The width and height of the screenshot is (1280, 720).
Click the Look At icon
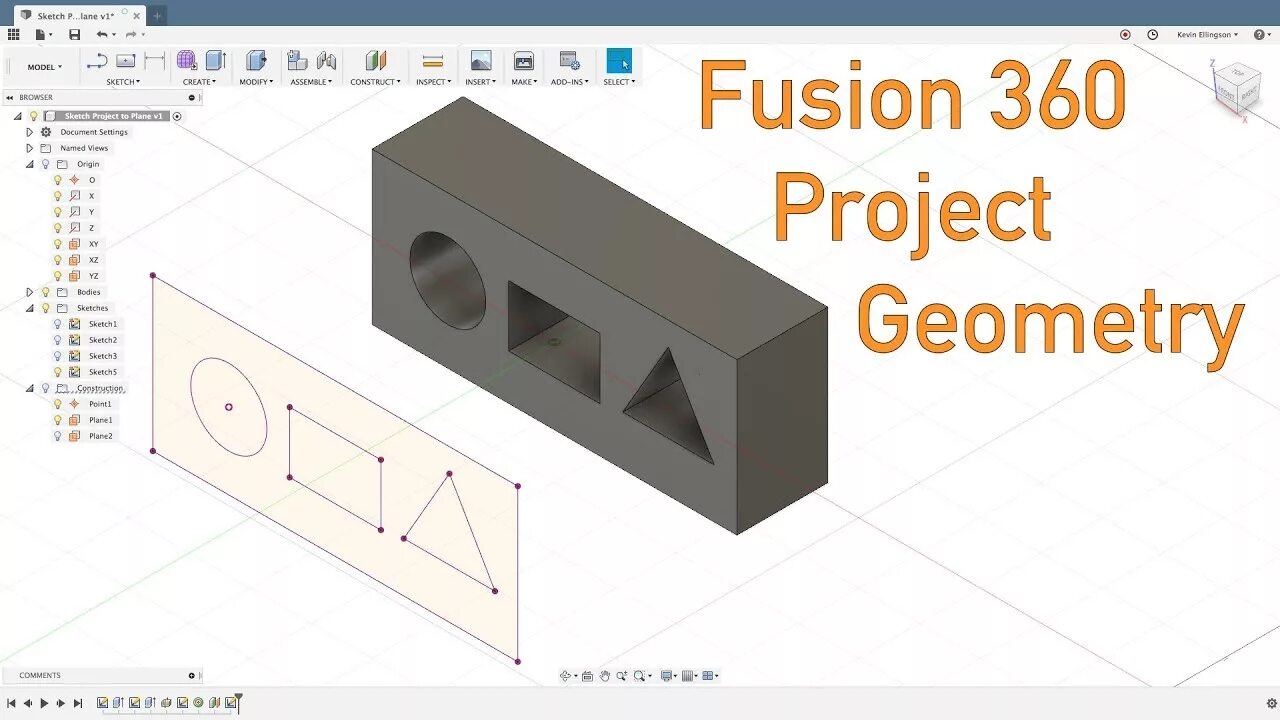coord(587,676)
